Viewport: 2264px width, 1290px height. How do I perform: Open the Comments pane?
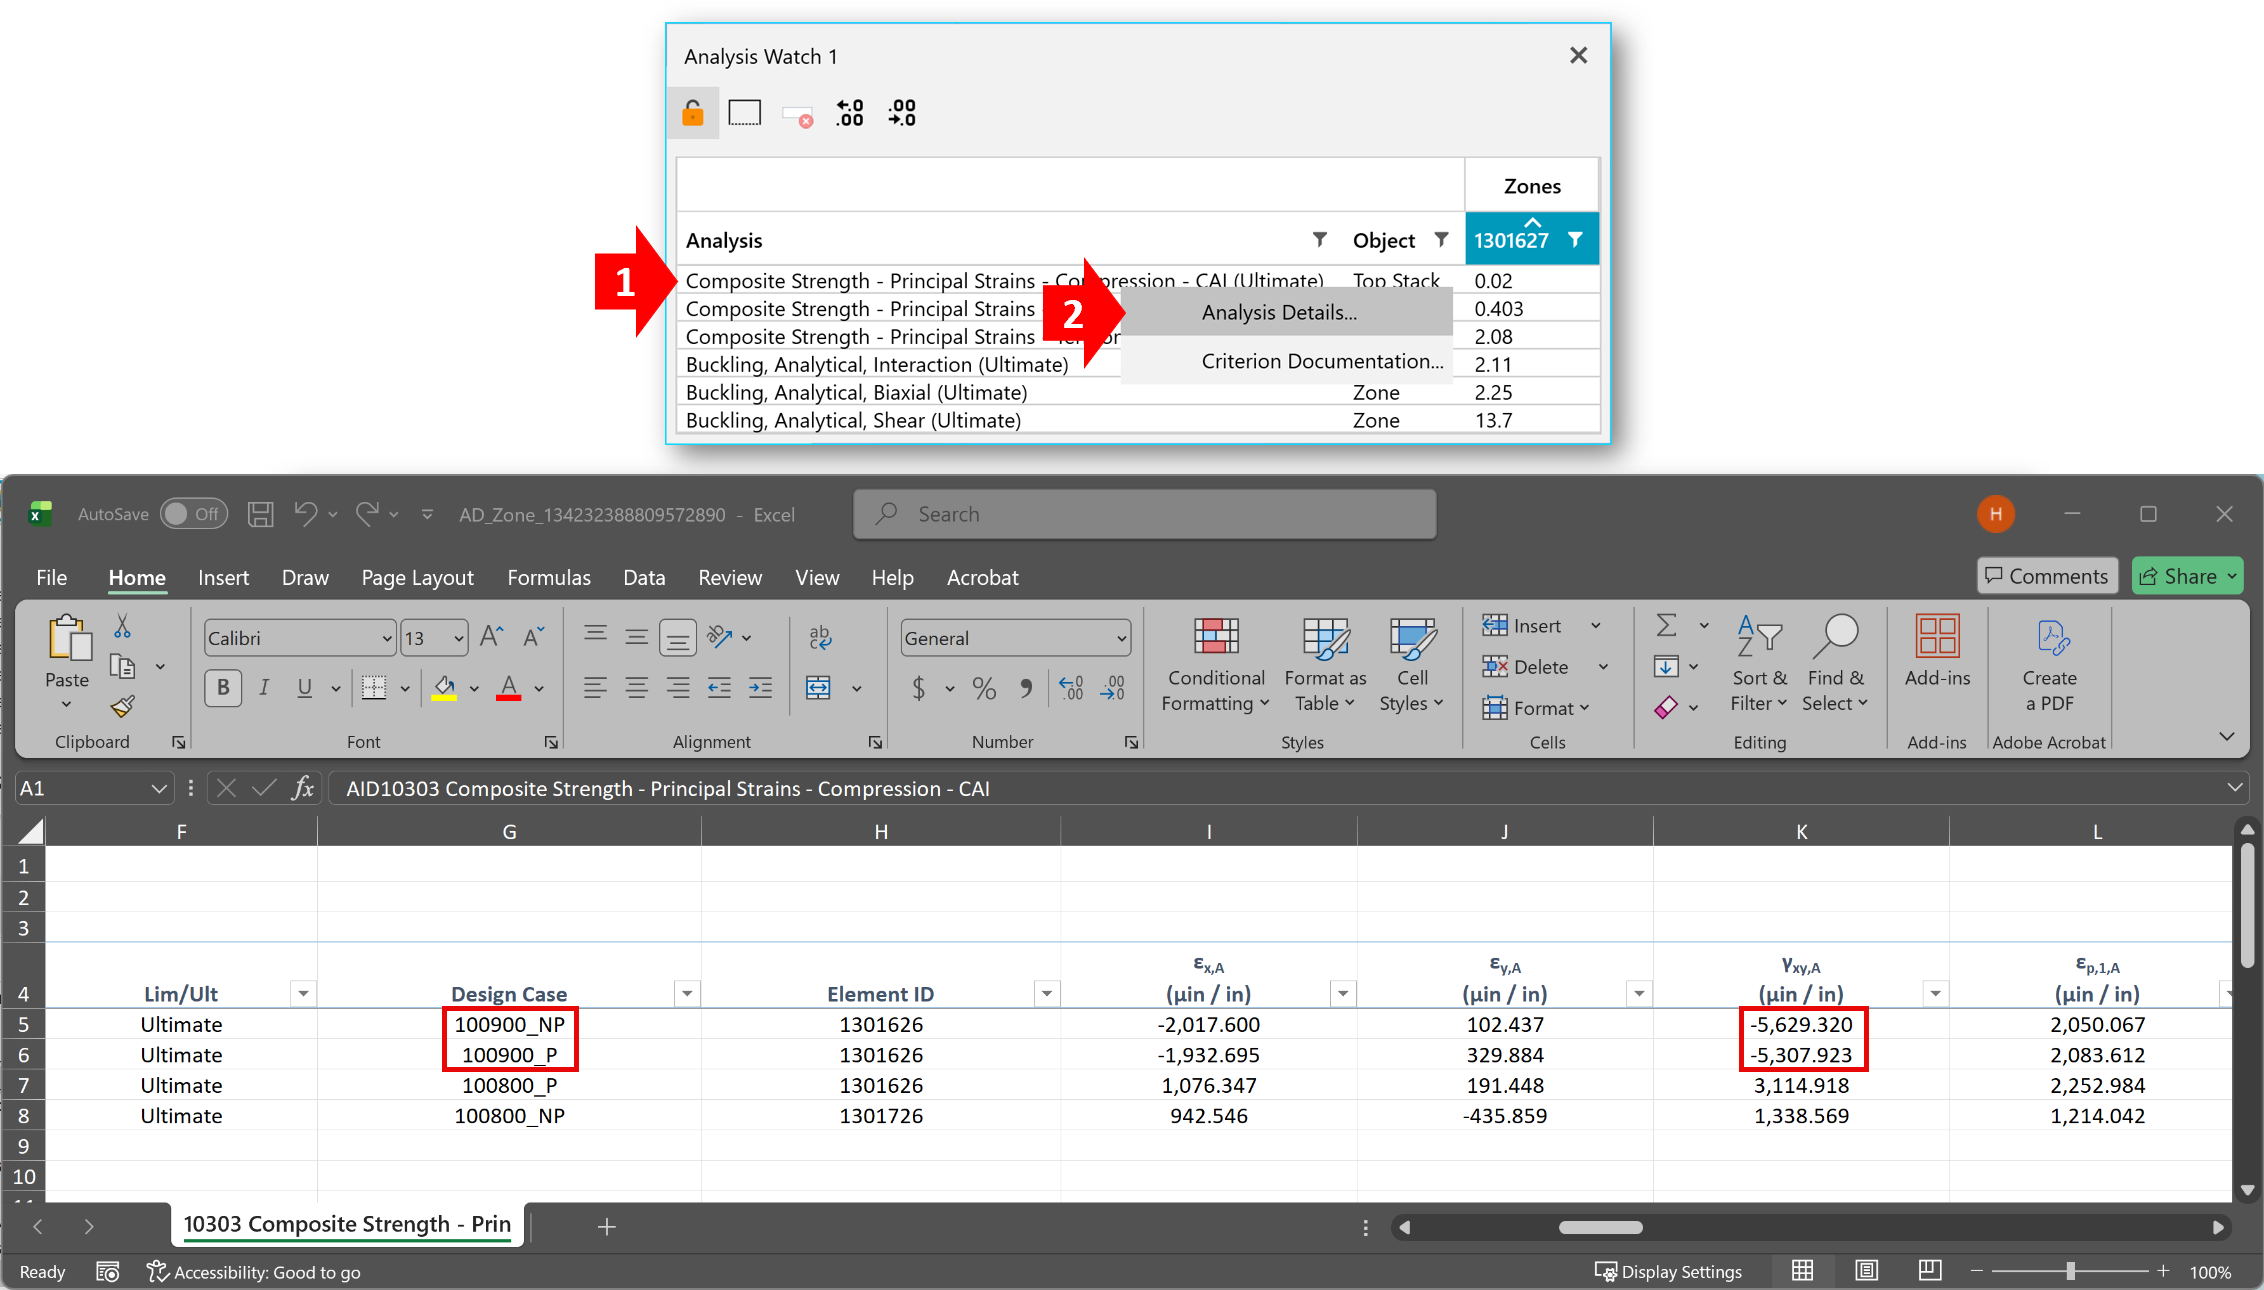2047,576
